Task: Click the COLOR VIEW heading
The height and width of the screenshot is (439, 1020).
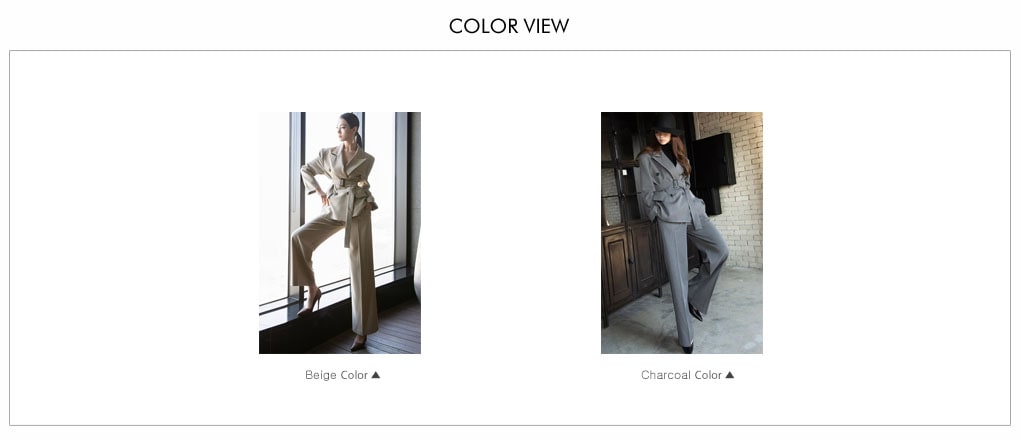Action: tap(509, 26)
